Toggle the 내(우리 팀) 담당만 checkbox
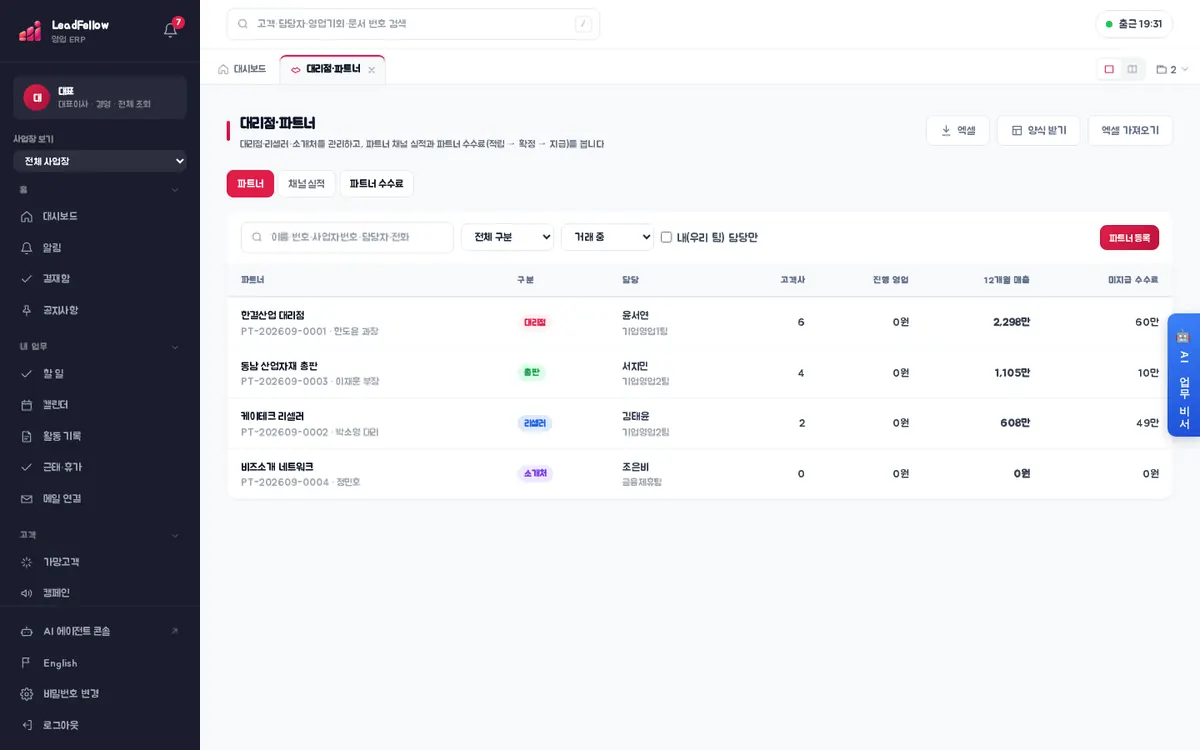The width and height of the screenshot is (1200, 750). [x=666, y=237]
